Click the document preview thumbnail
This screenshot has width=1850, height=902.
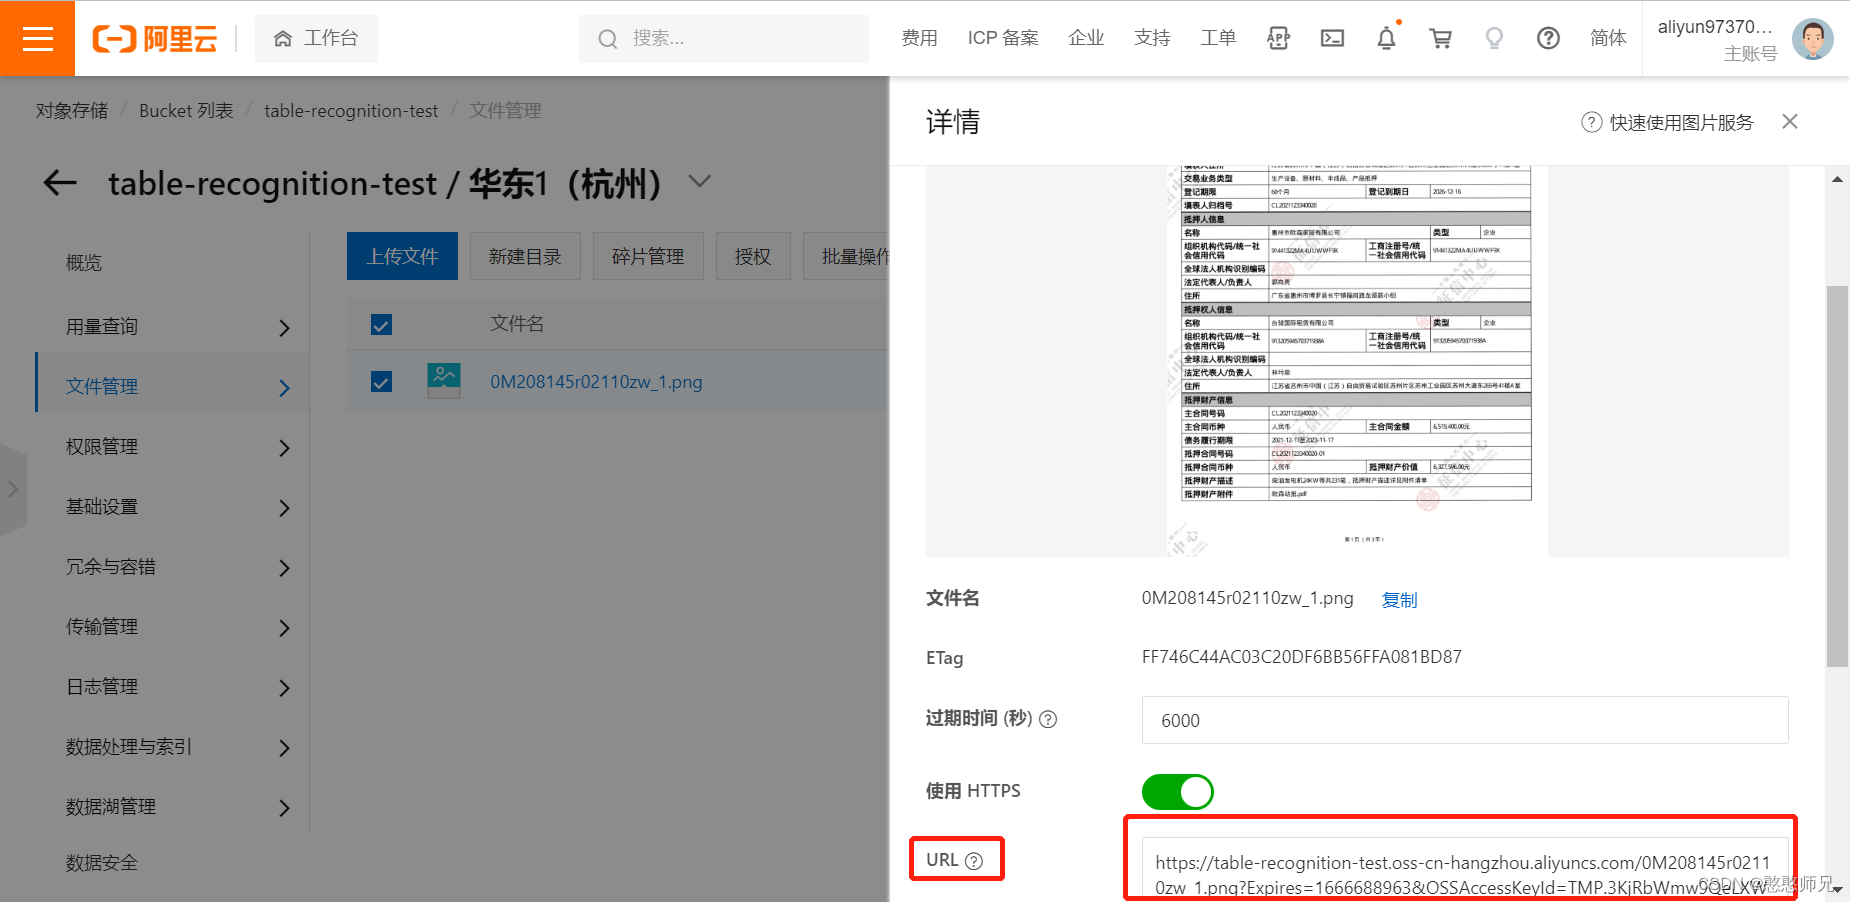point(1357,361)
